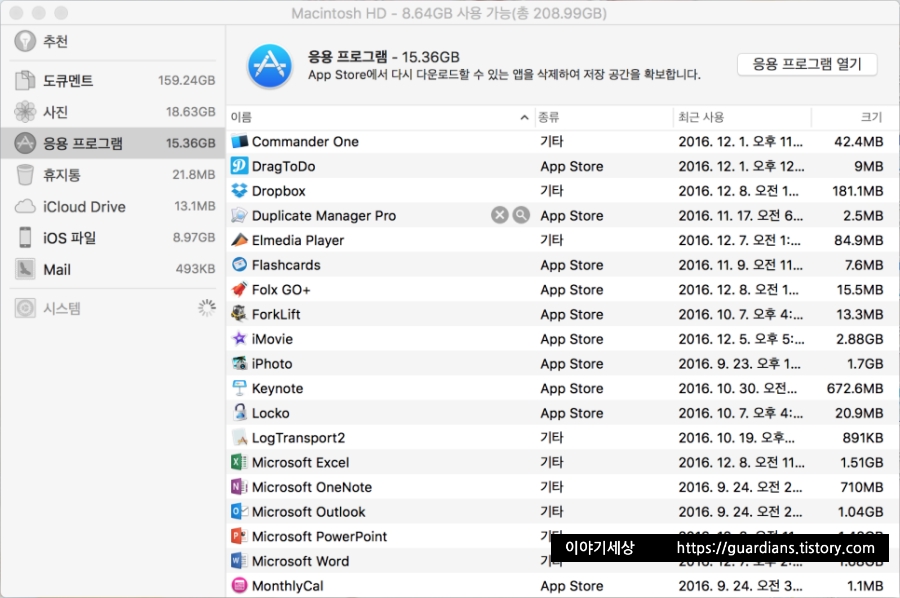
Task: Click the Duplicate Manager Pro app icon
Action: point(239,215)
